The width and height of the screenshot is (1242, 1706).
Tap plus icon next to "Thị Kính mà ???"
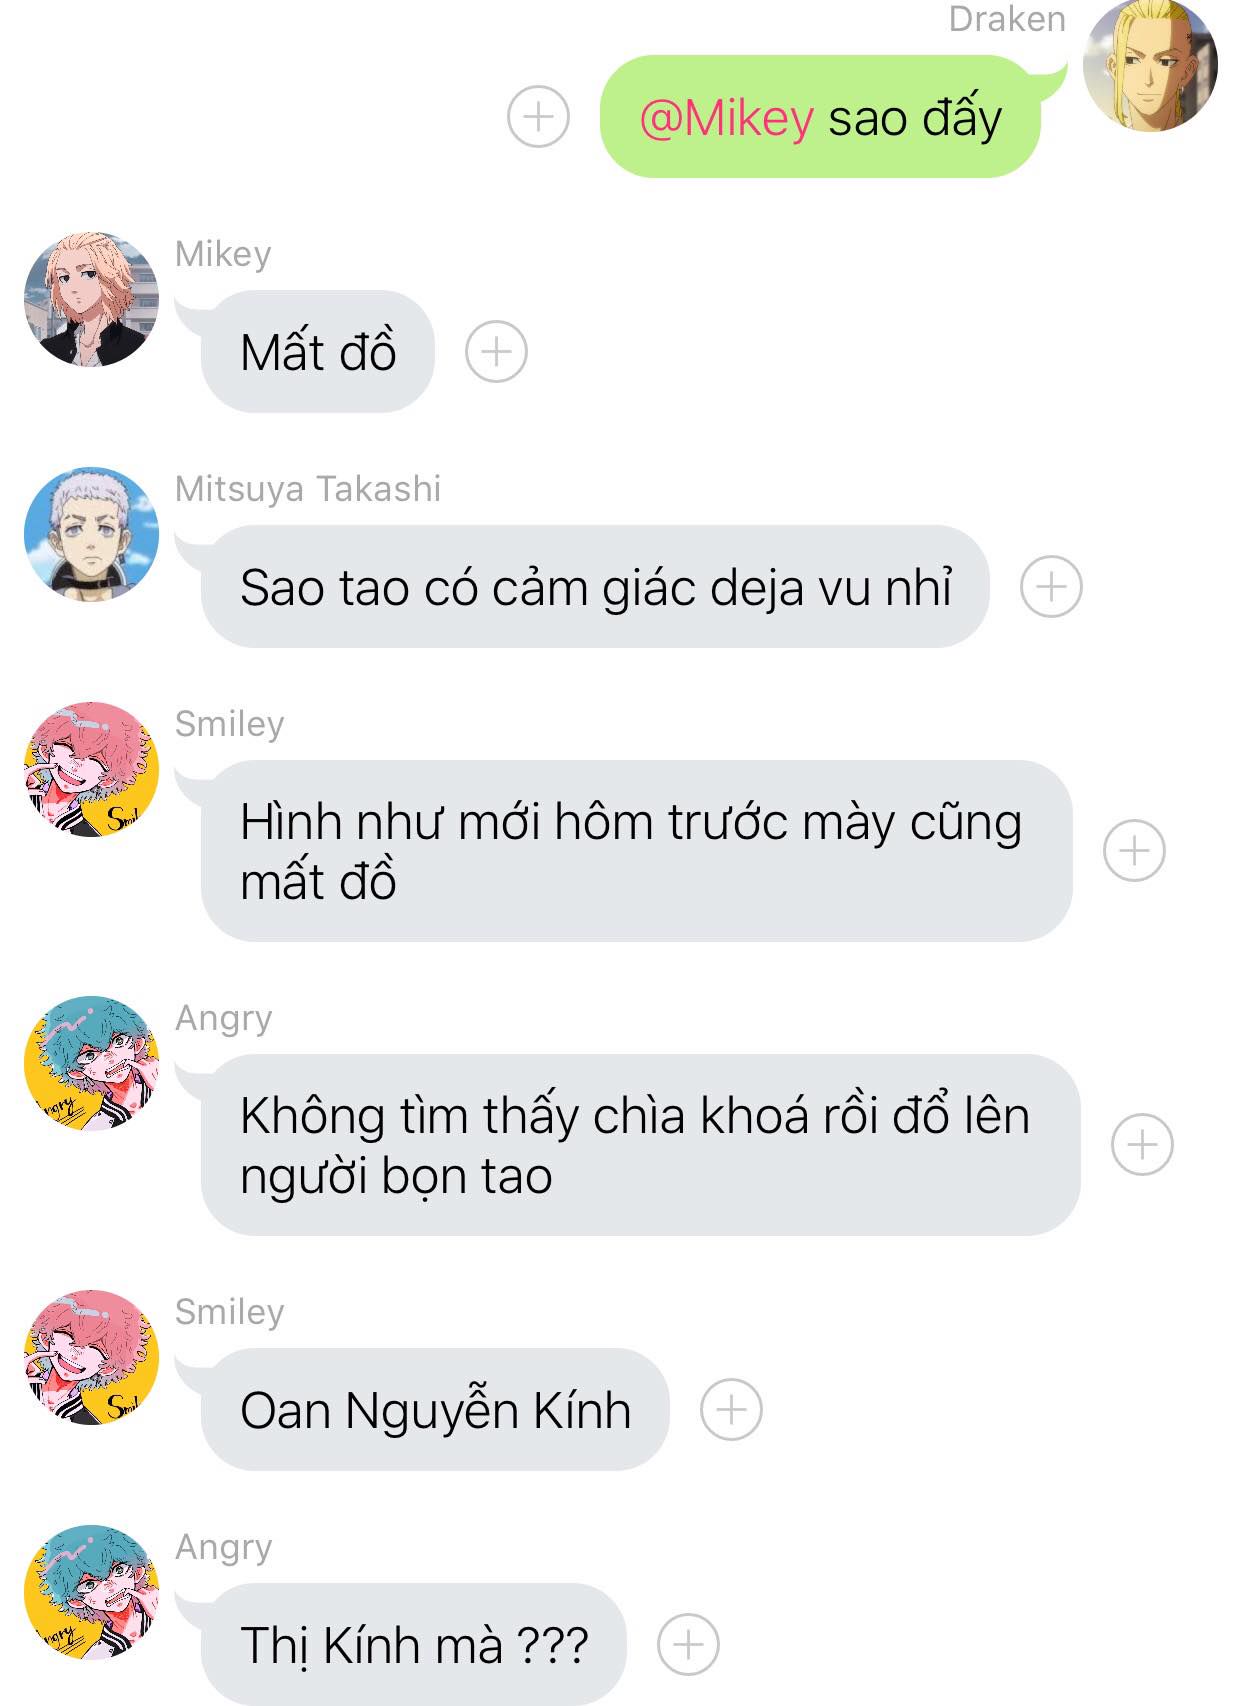coord(688,1645)
